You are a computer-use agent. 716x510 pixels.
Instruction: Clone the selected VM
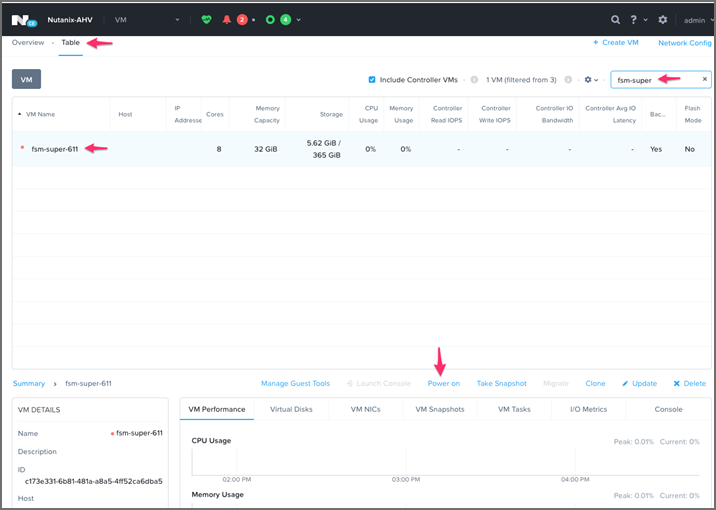point(595,384)
